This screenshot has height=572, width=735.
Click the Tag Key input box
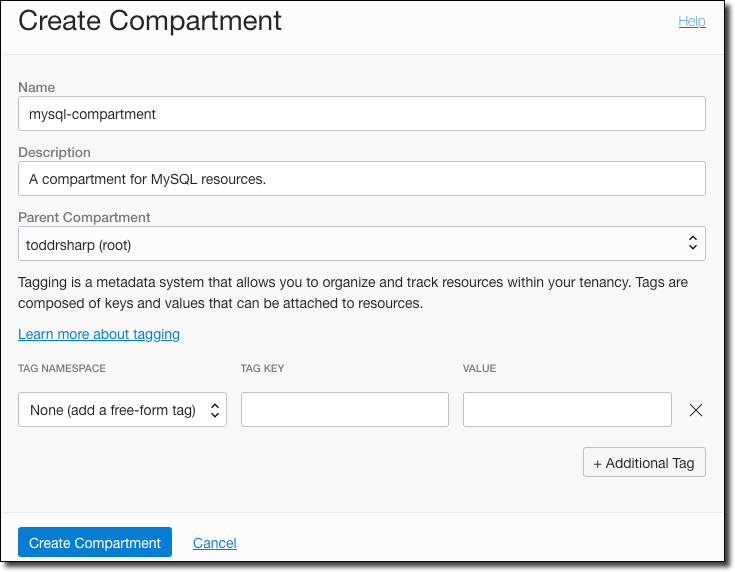point(344,410)
